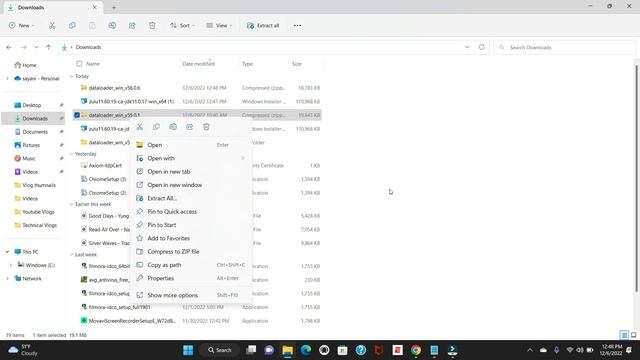Go back using the Back arrow
Viewport: 640px width, 360px height.
pyautogui.click(x=9, y=47)
